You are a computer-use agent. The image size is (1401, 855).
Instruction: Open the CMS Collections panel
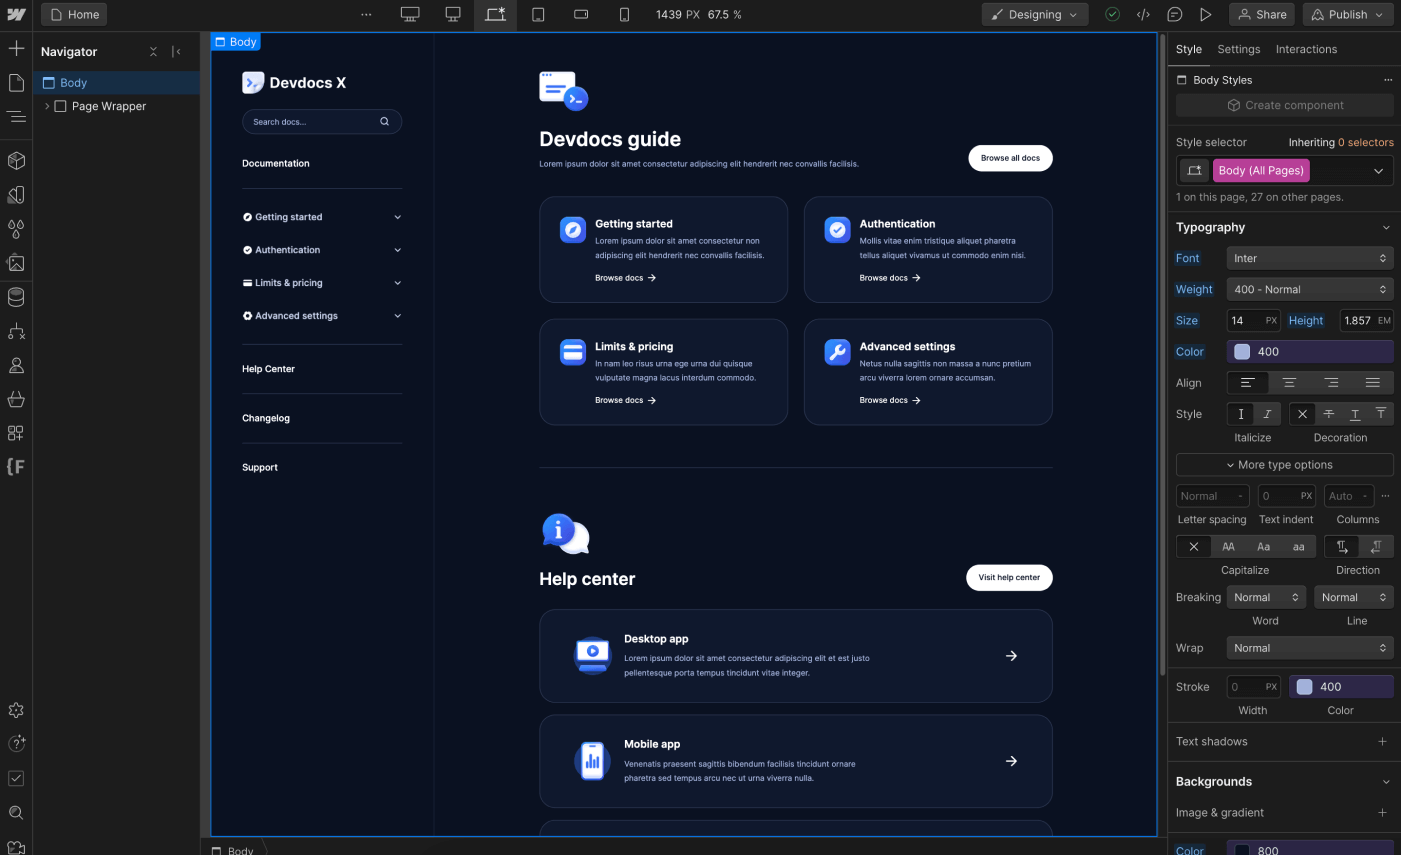pyautogui.click(x=16, y=296)
